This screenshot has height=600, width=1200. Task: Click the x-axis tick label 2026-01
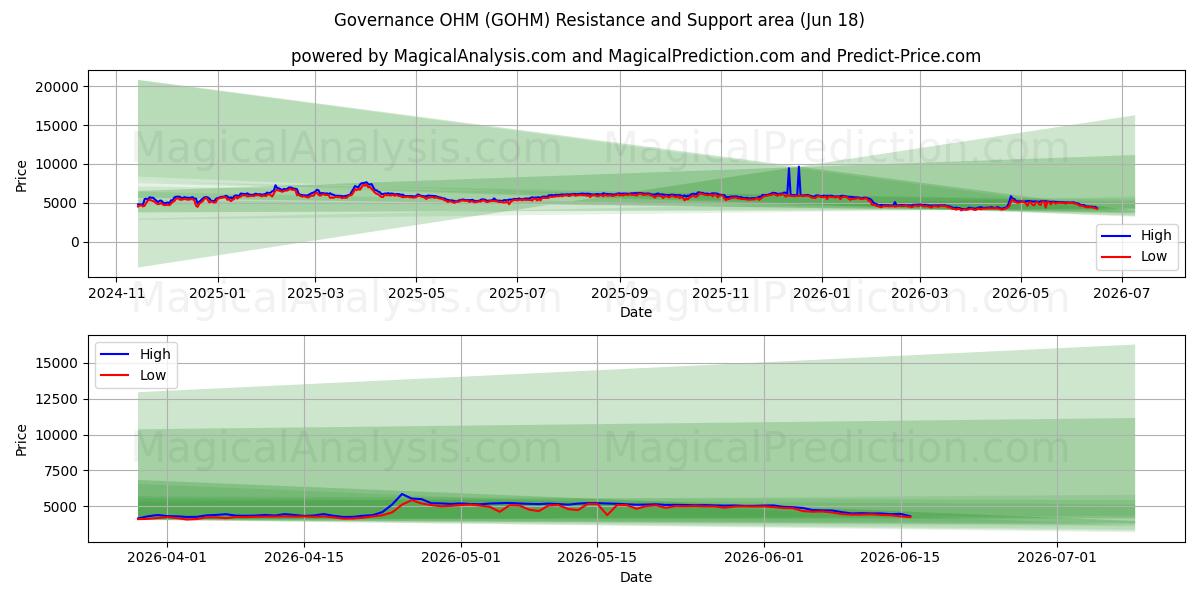click(821, 293)
